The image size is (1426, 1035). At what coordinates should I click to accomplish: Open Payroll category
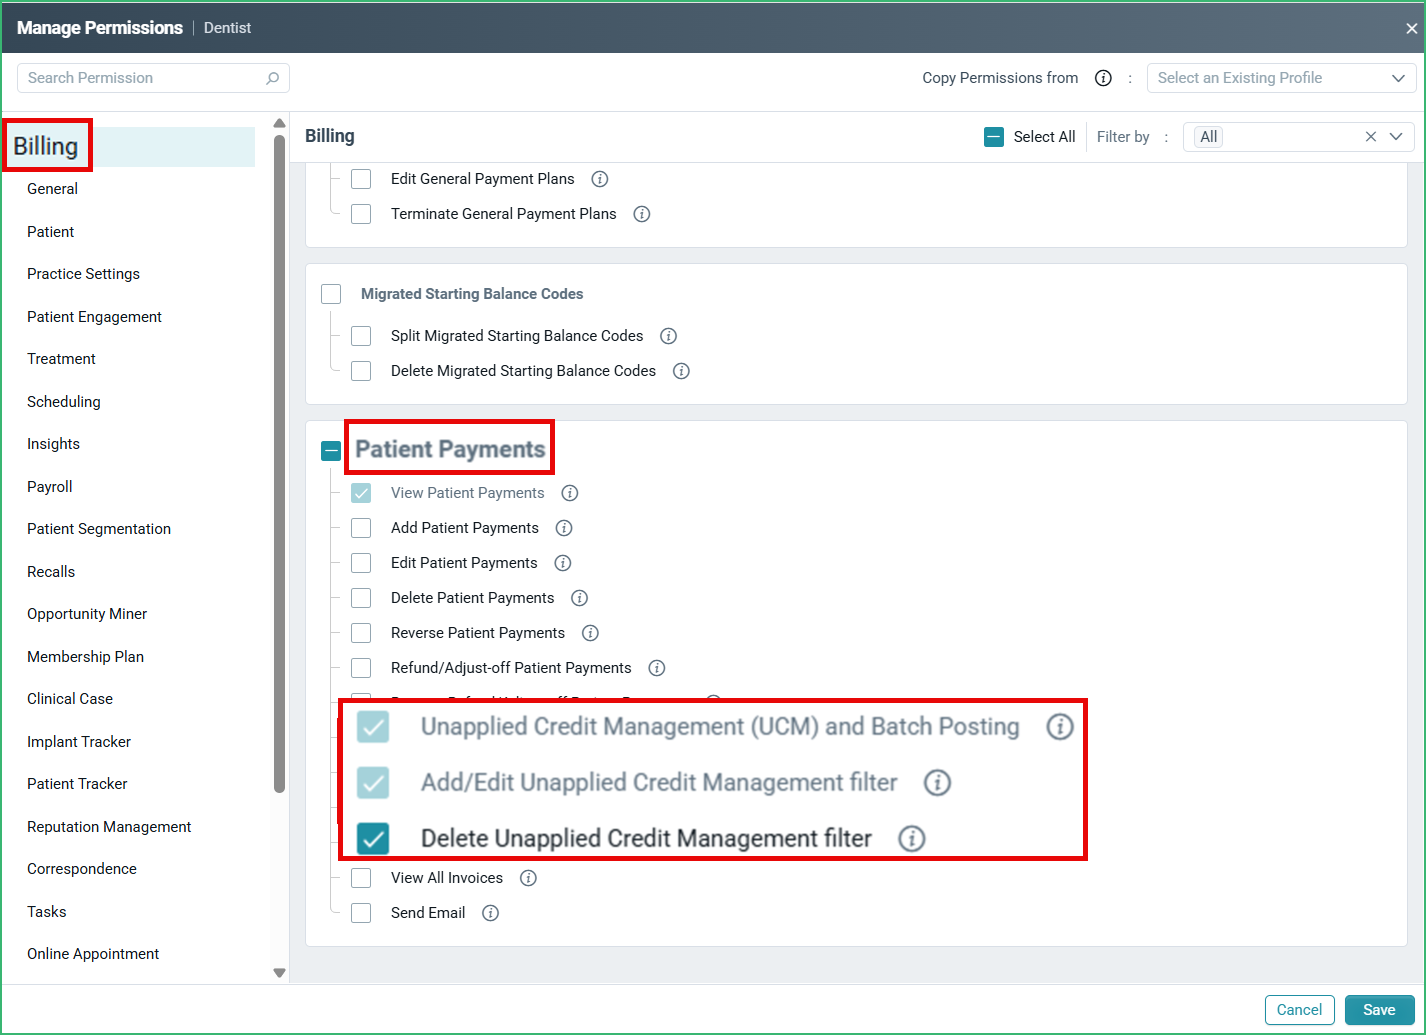click(x=50, y=487)
